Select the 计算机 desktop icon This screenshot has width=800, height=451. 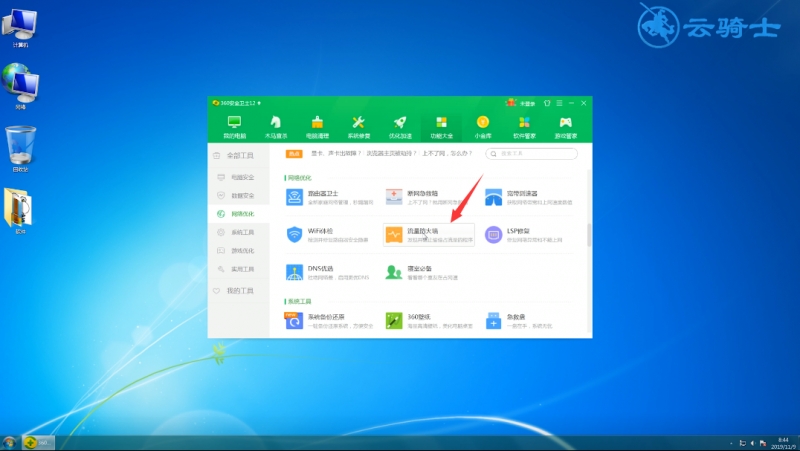click(x=20, y=29)
